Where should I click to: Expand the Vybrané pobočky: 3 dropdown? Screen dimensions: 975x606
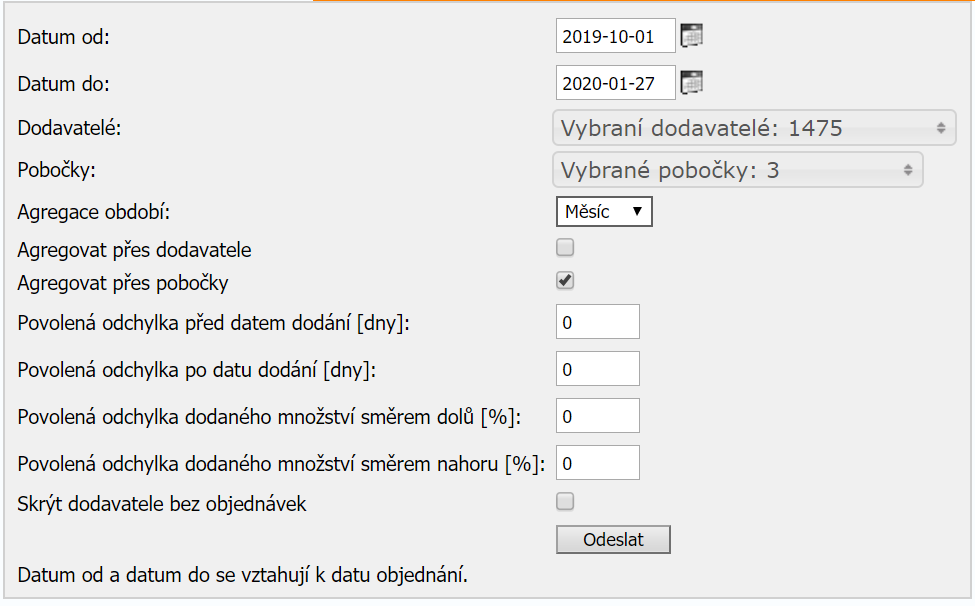tap(737, 170)
